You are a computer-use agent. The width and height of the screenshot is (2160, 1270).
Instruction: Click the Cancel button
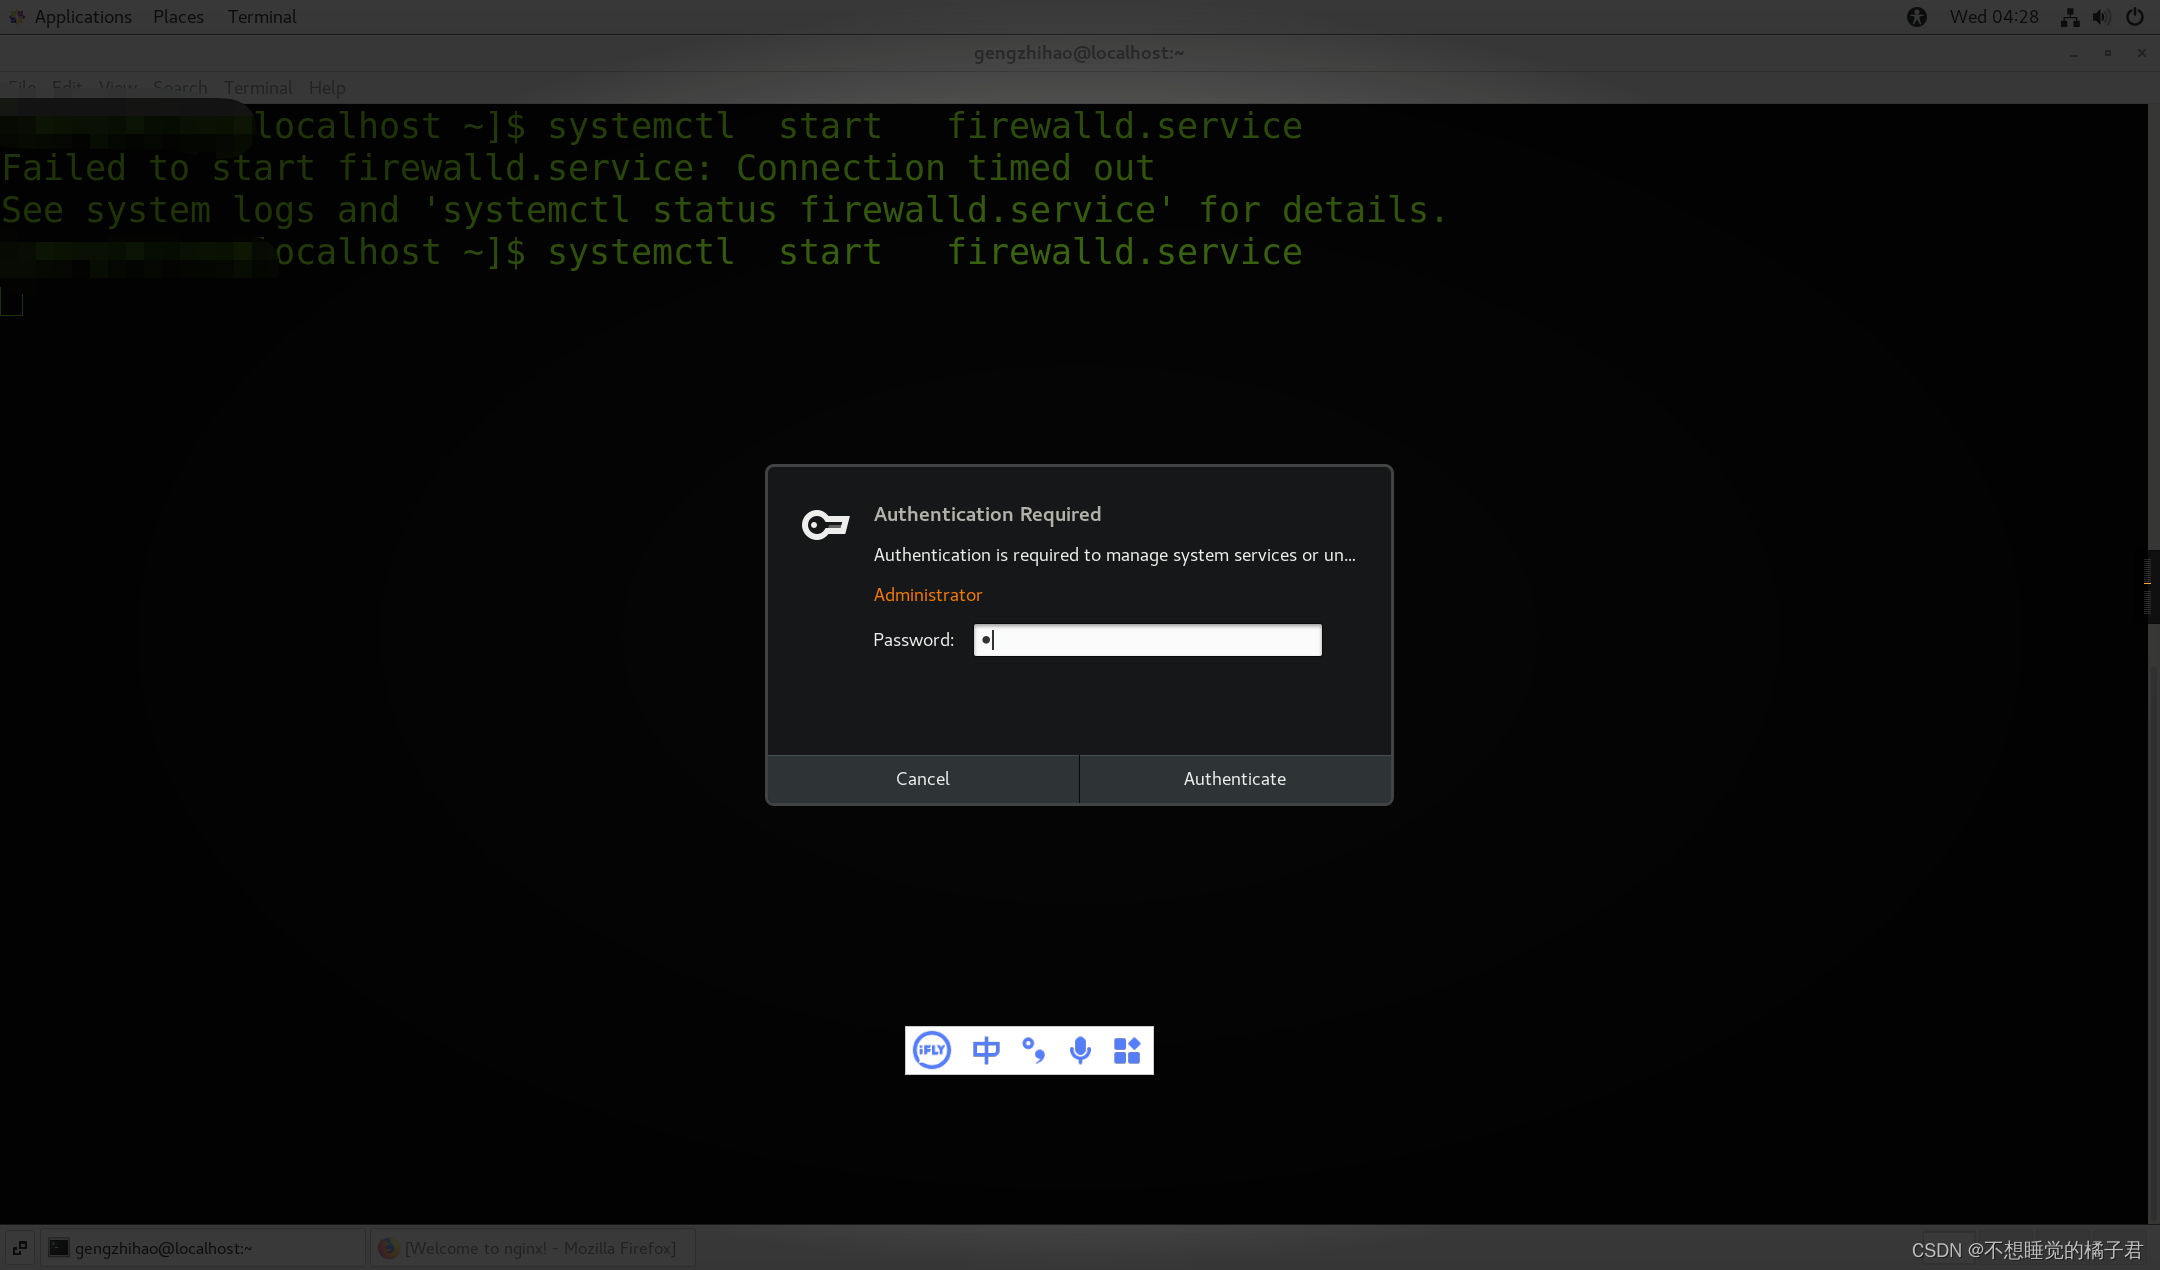point(922,777)
